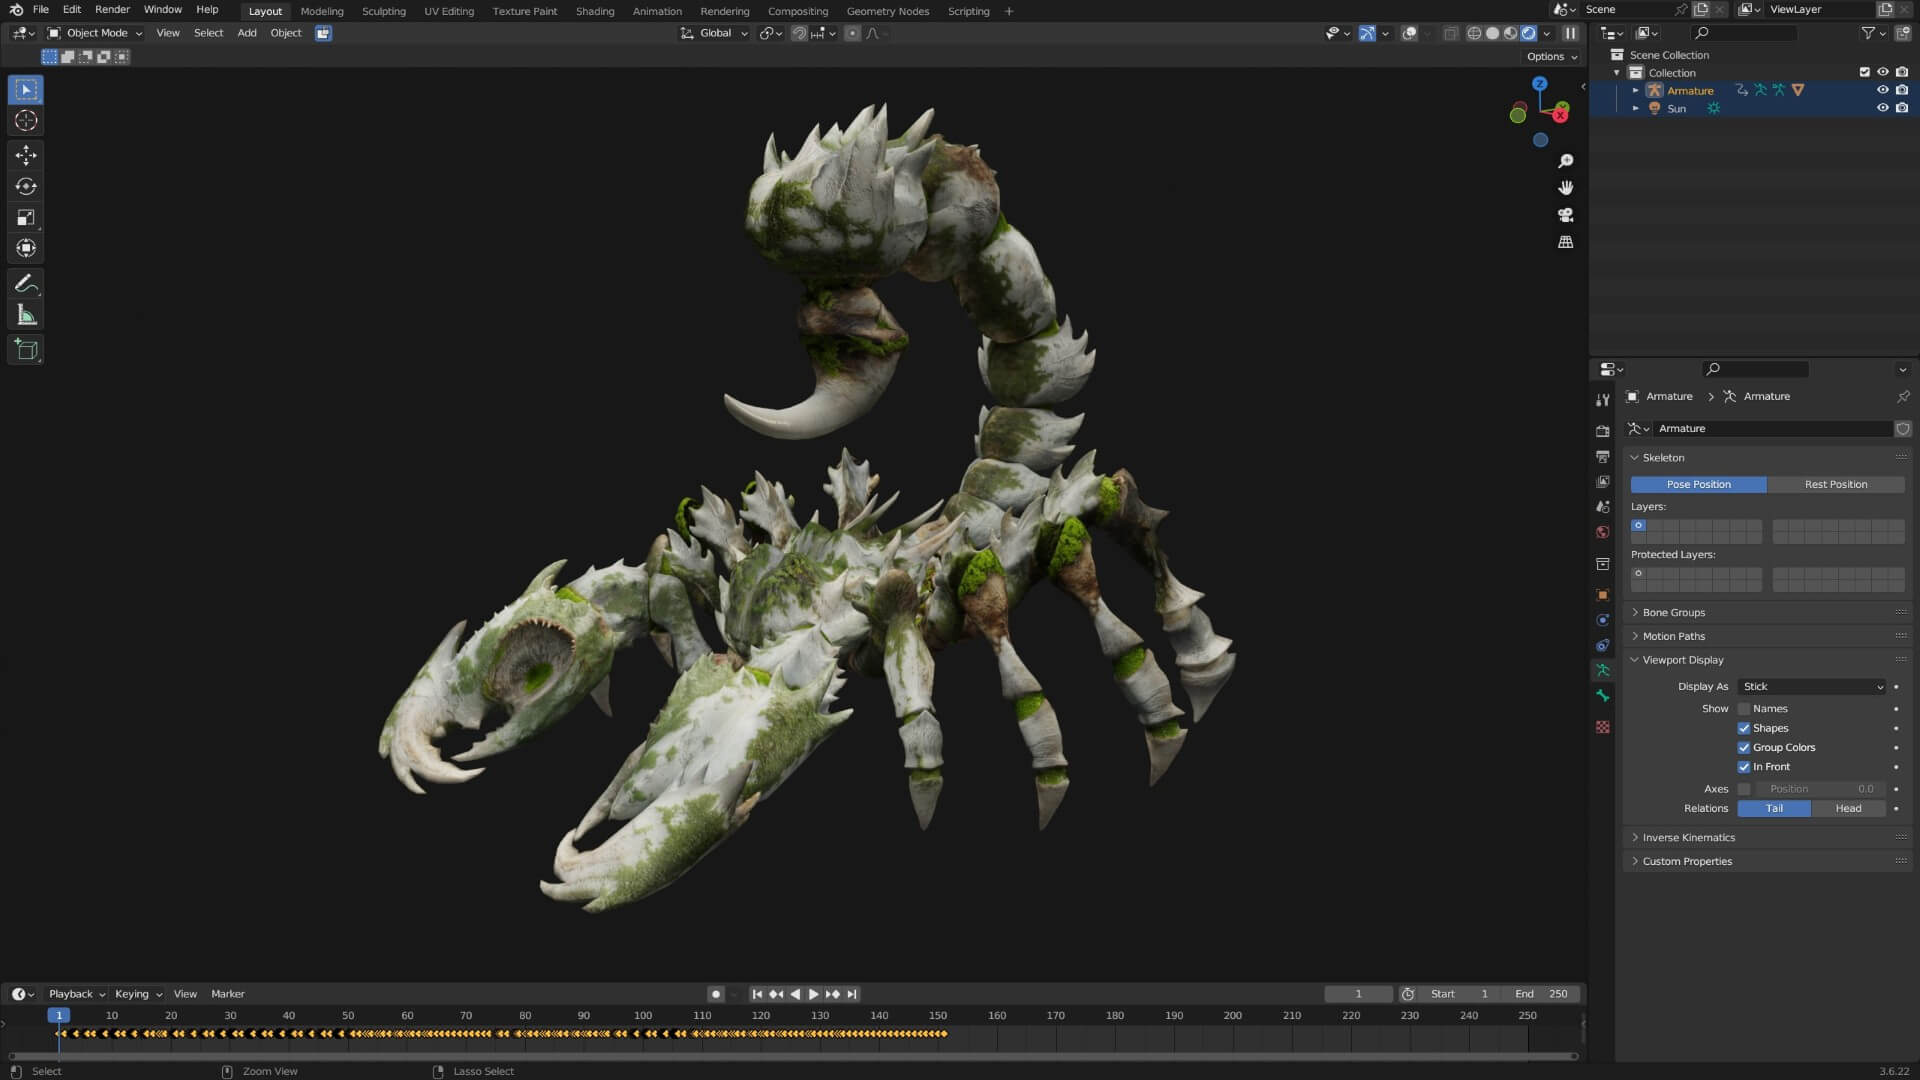Switch to the Sculpting workspace tab
This screenshot has height=1080, width=1920.
[383, 11]
